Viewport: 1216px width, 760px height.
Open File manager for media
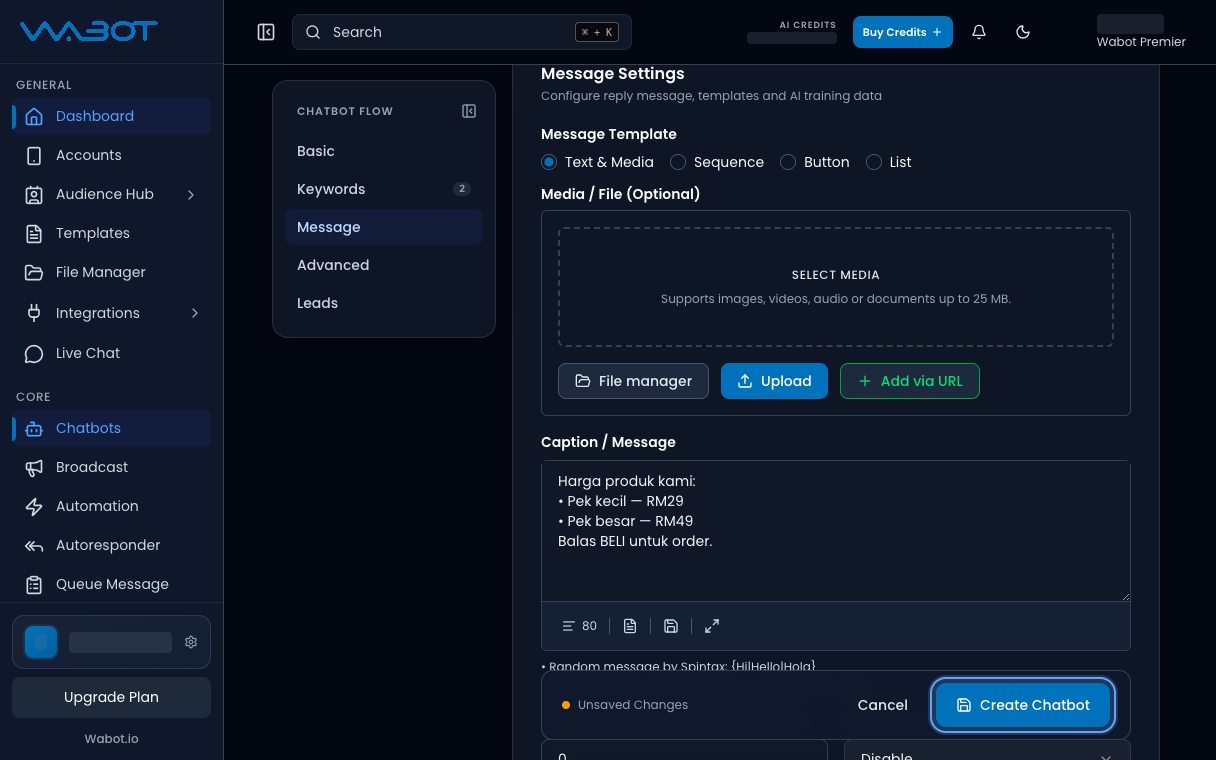[633, 381]
